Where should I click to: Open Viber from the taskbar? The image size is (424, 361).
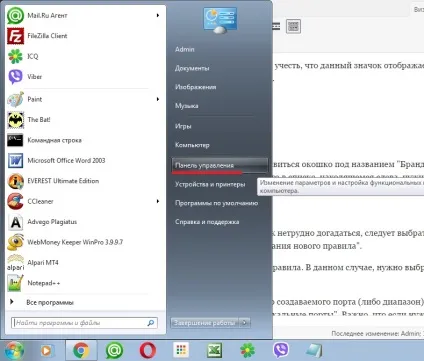click(x=281, y=350)
